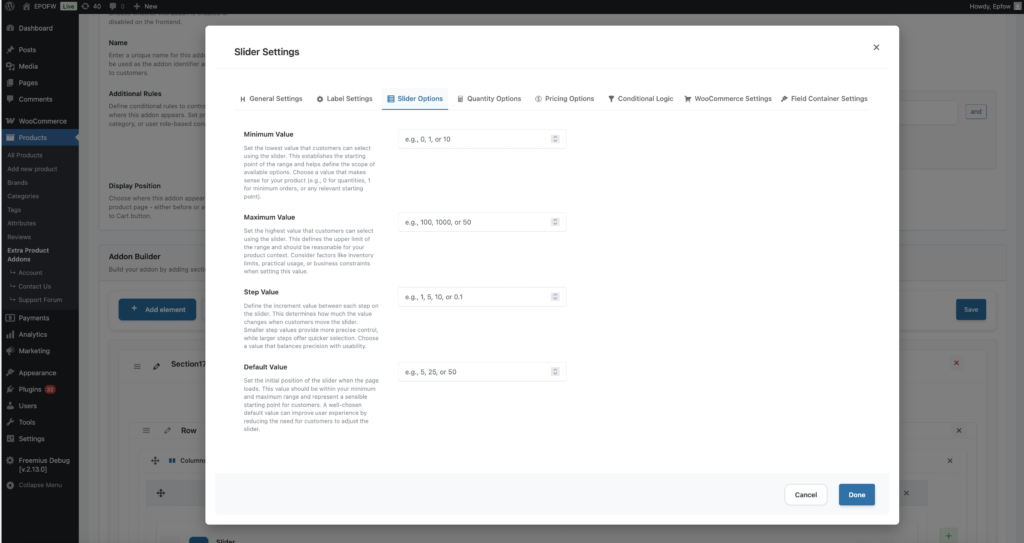This screenshot has width=1024, height=543.
Task: Open the Plugins menu item
Action: pyautogui.click(x=31, y=389)
